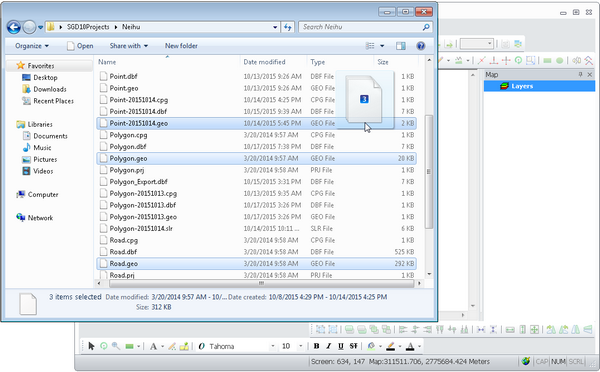600x372 pixels.
Task: Click the file list vertical scrollbar thumb
Action: (429, 171)
